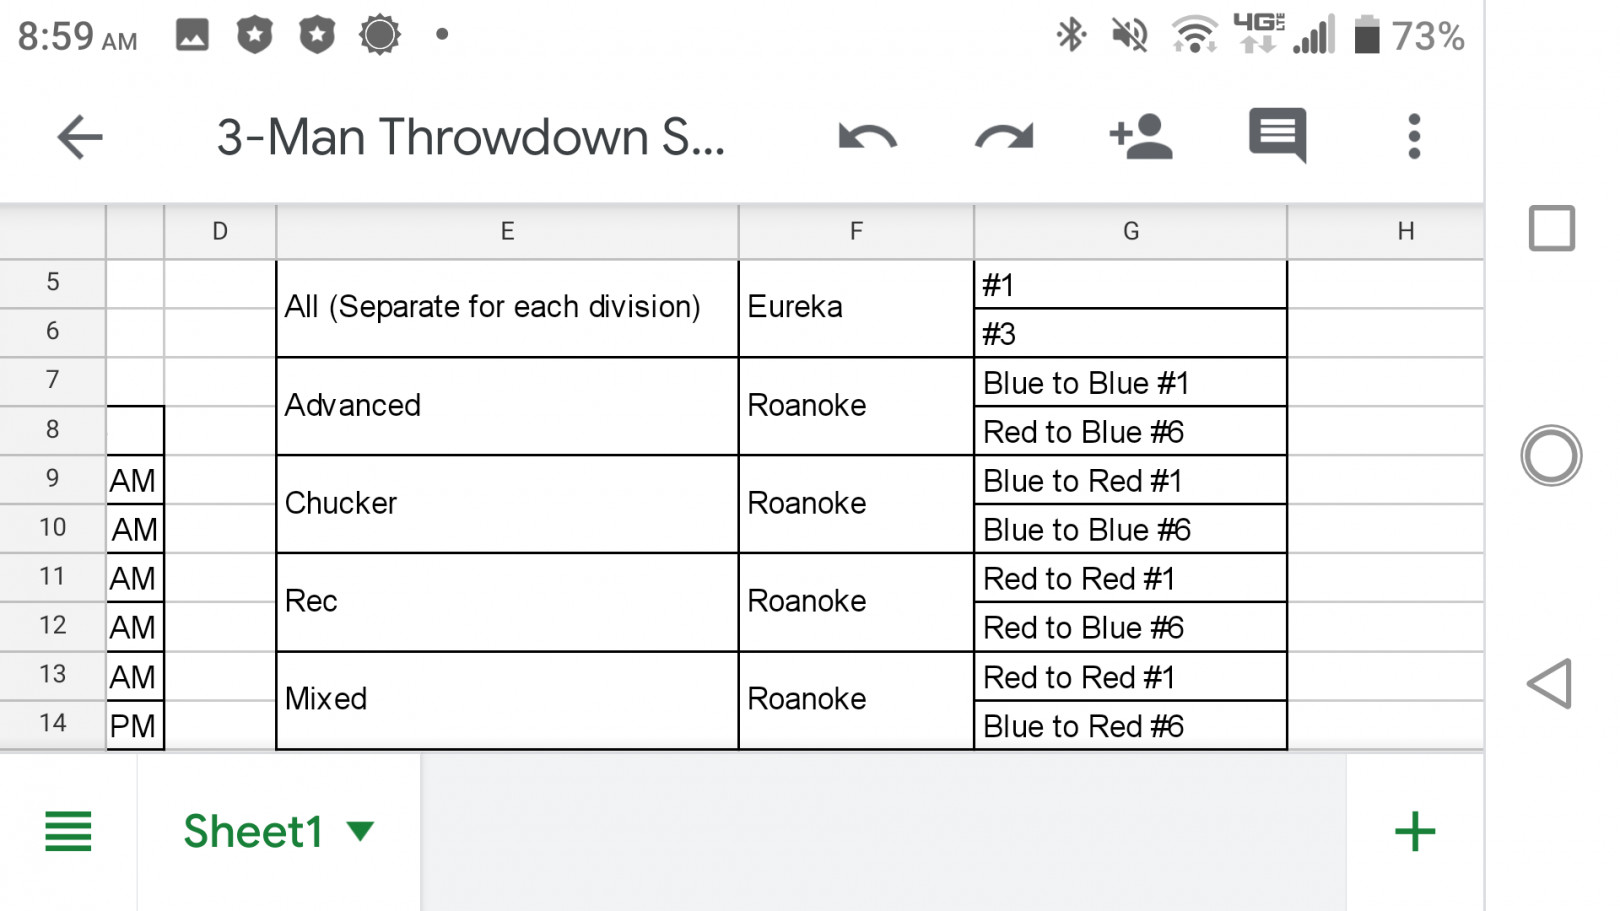Open the all-sheets list icon

pos(68,831)
